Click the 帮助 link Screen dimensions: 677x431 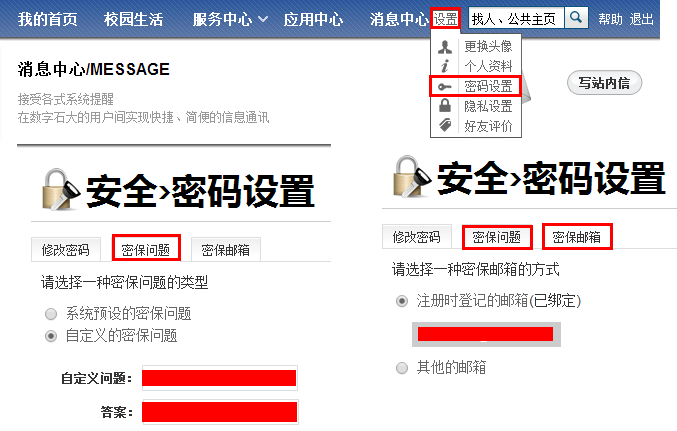coord(610,19)
